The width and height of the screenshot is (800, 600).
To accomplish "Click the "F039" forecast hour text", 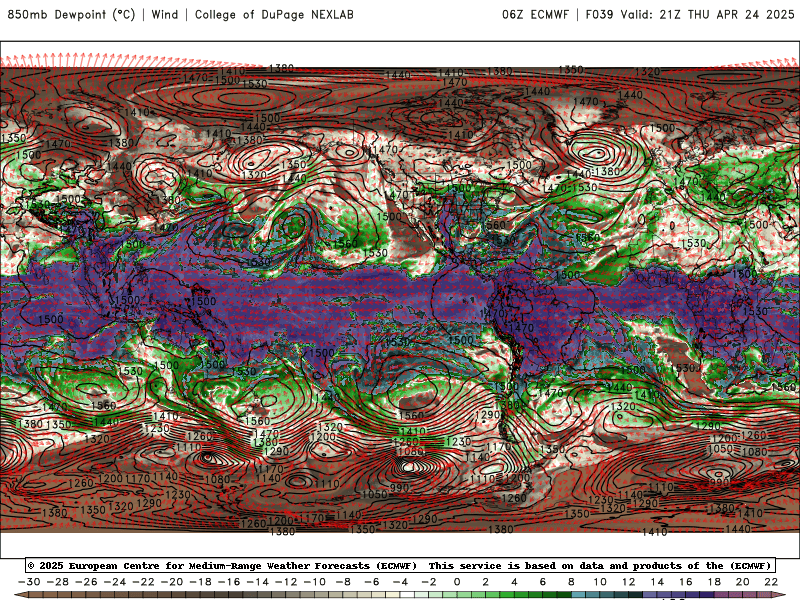I will coord(599,14).
